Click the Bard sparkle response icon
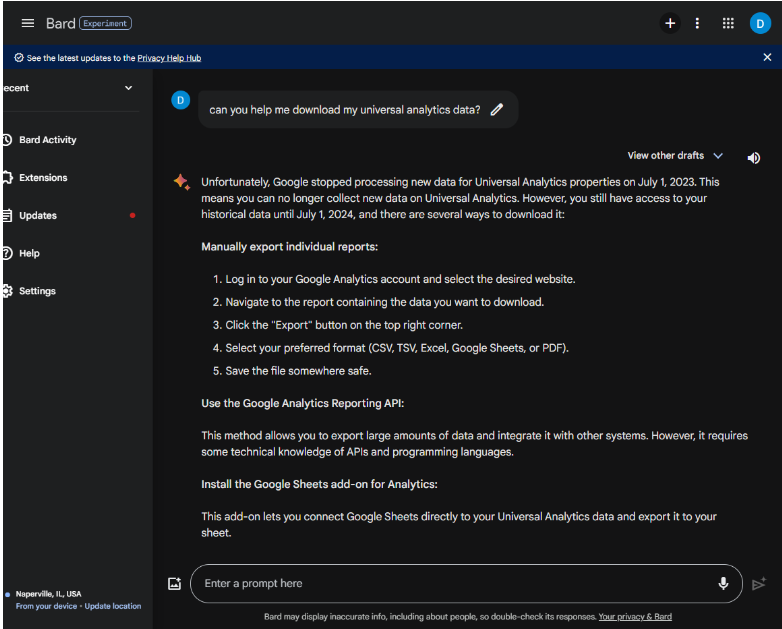The height and width of the screenshot is (629, 782). coord(182,182)
